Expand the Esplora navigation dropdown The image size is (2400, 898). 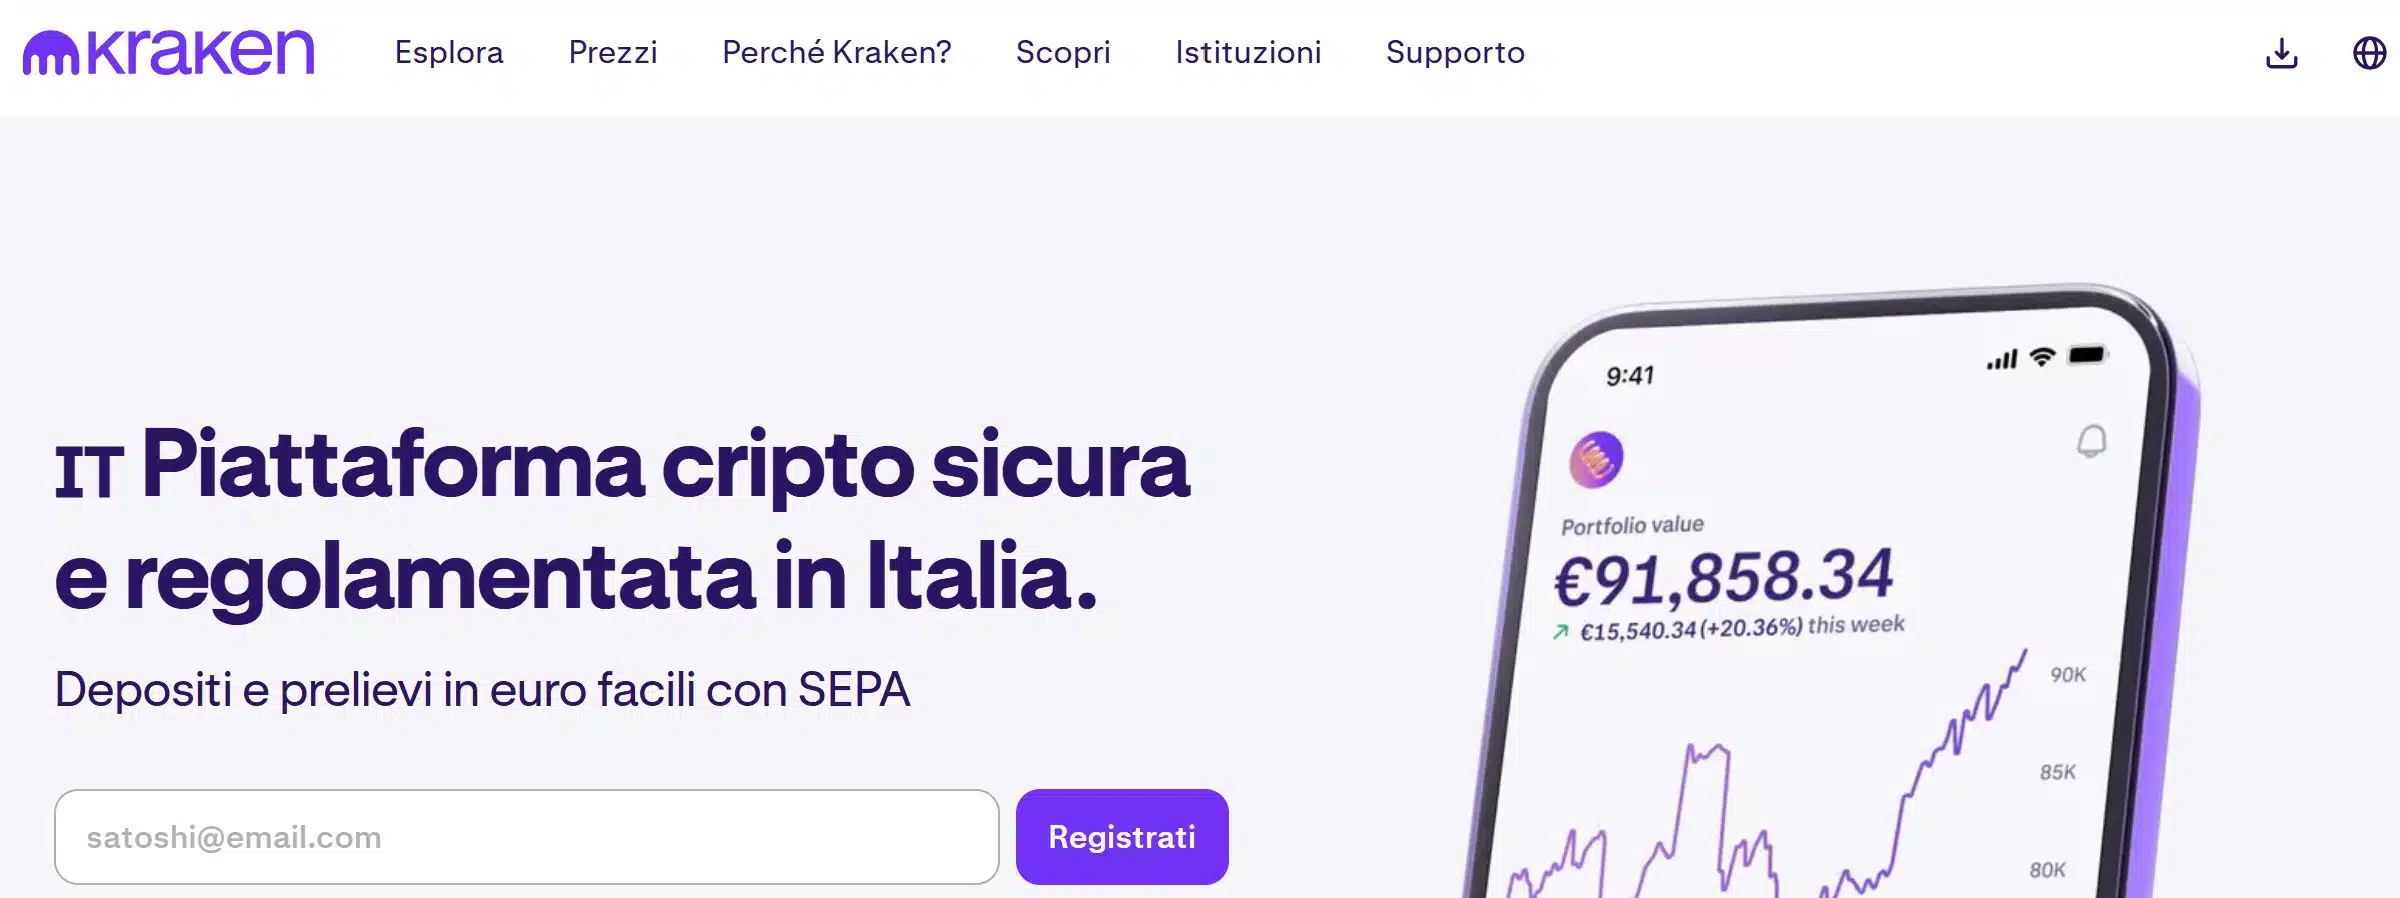tap(450, 52)
